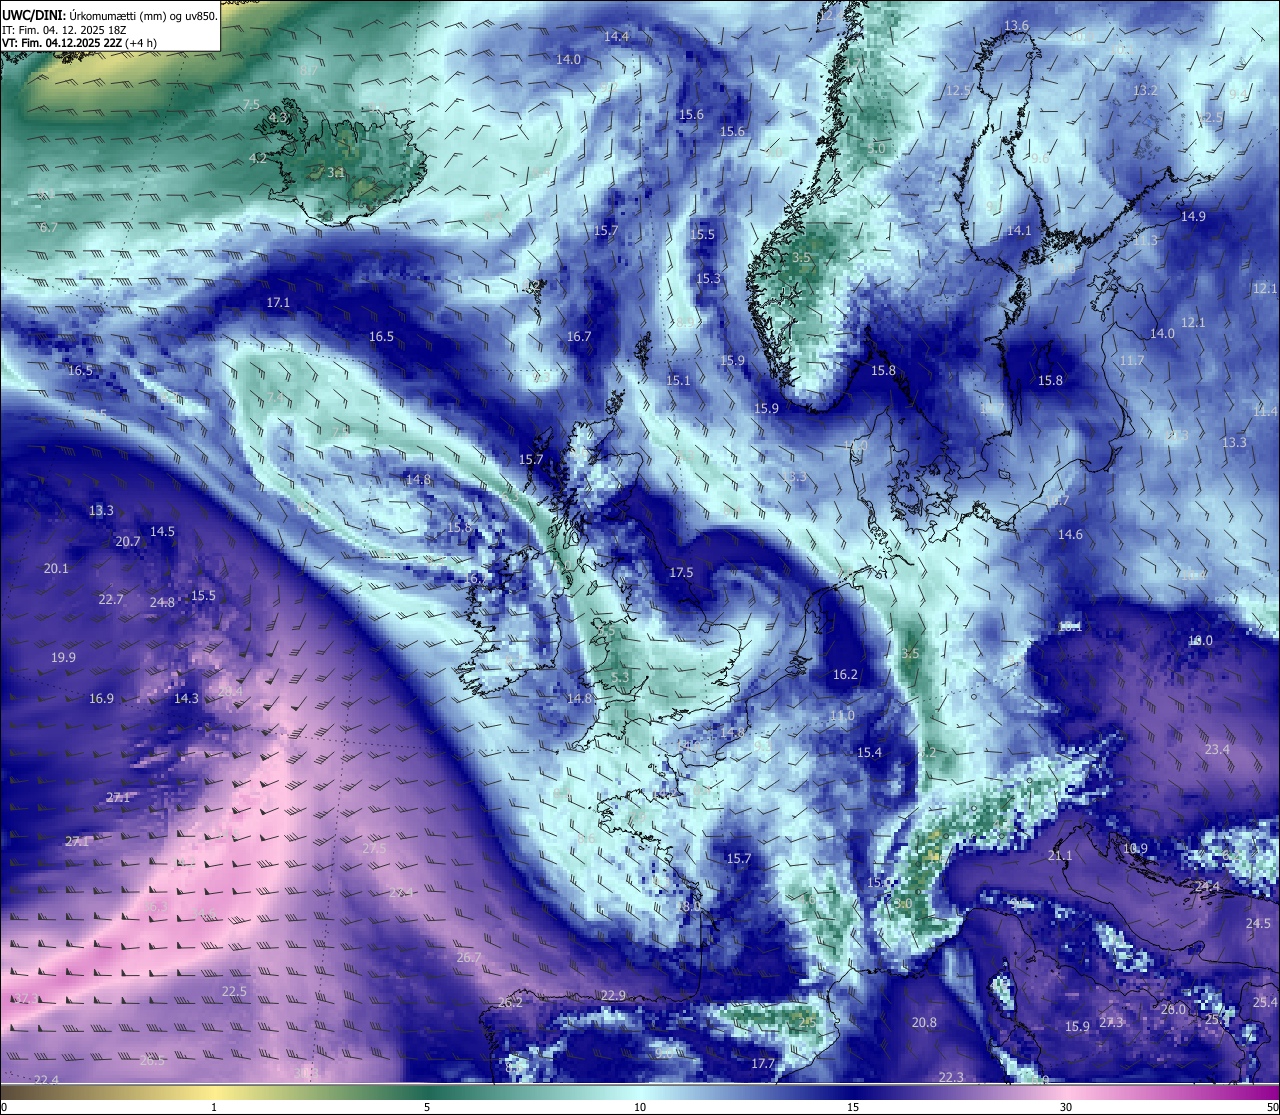Click the 12.5 value over northern Sweden
Screen dimensions: 1280x1115
[958, 91]
